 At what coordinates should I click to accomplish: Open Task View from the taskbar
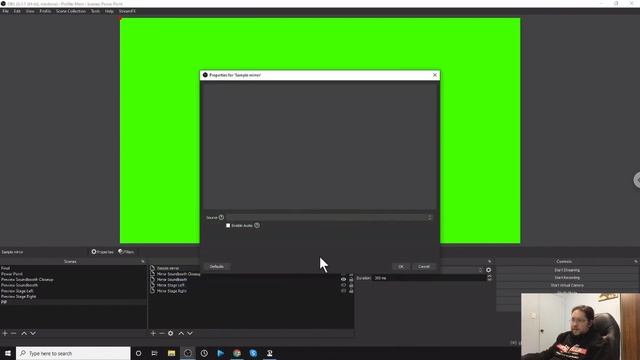[155, 353]
